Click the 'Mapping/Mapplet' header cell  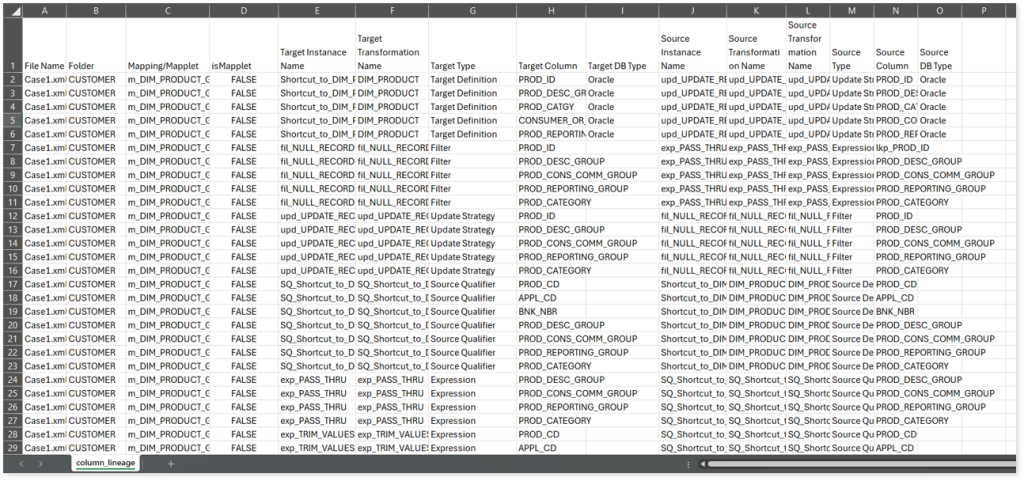pos(167,45)
